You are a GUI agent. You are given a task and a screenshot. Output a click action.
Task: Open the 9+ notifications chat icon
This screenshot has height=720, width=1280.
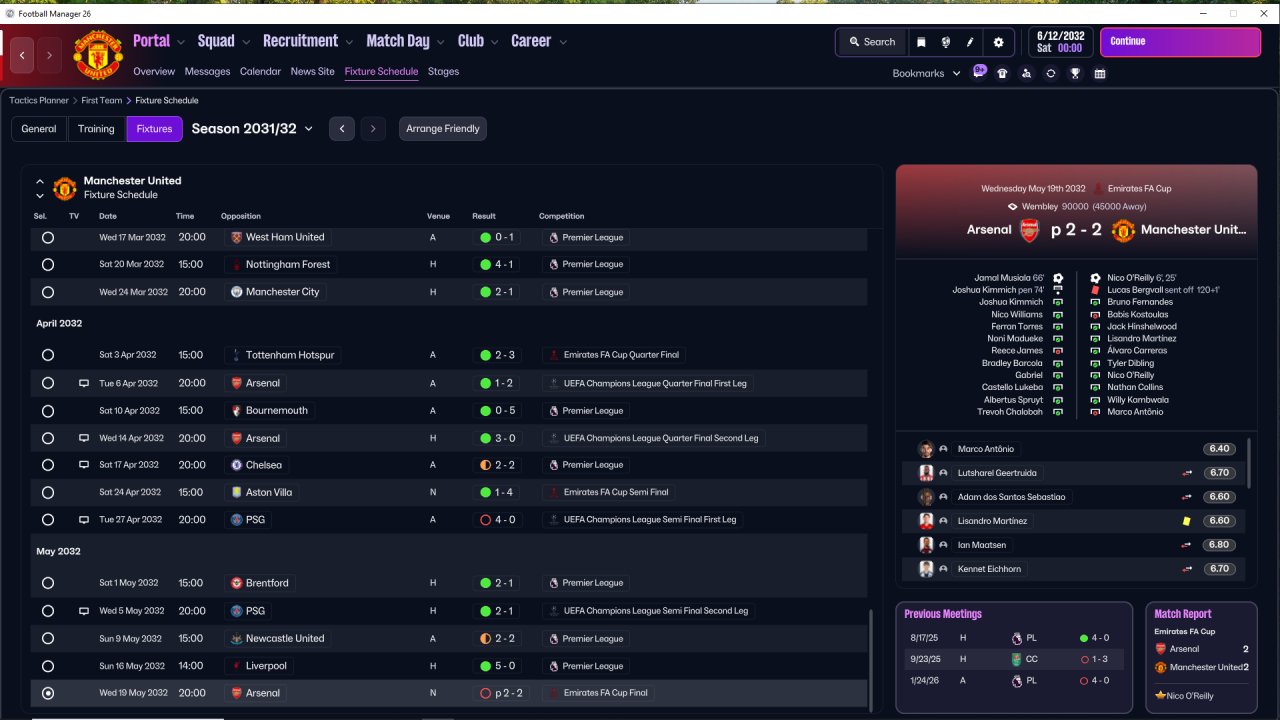(x=980, y=72)
